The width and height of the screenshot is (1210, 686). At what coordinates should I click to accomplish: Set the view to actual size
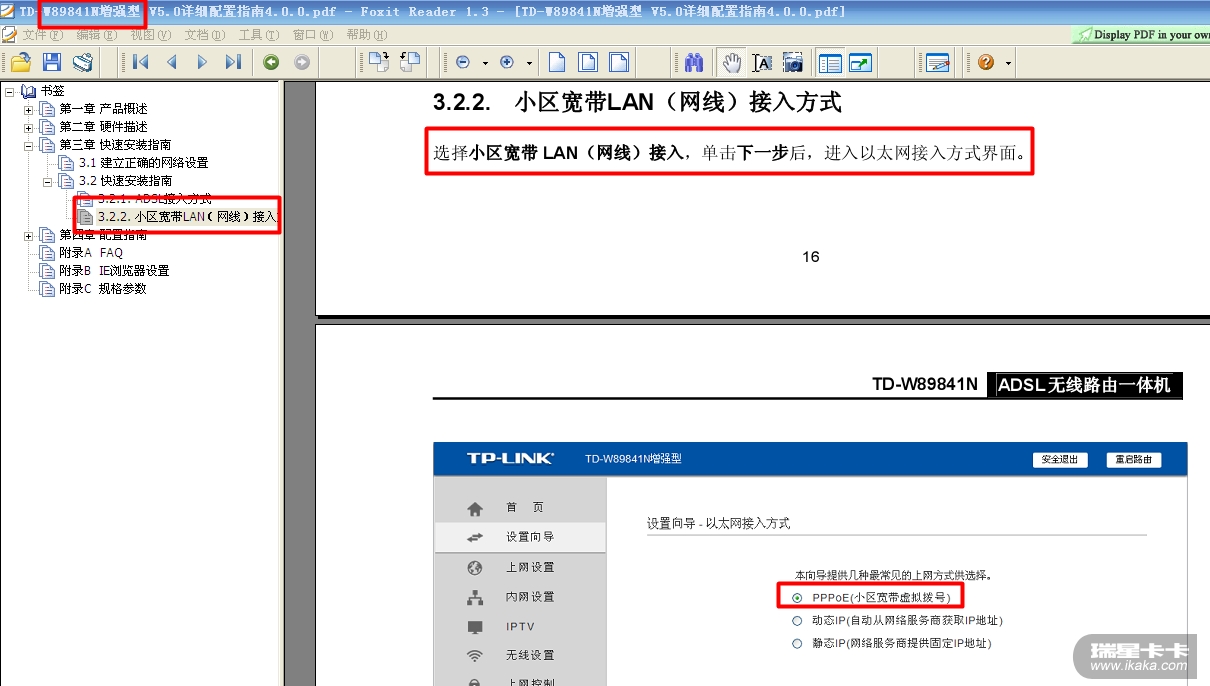click(x=557, y=62)
